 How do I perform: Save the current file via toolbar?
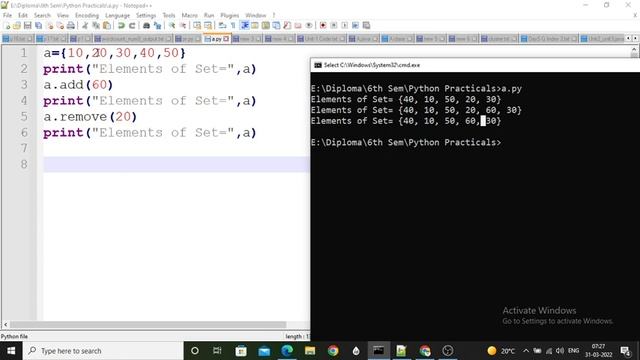pos(27,25)
